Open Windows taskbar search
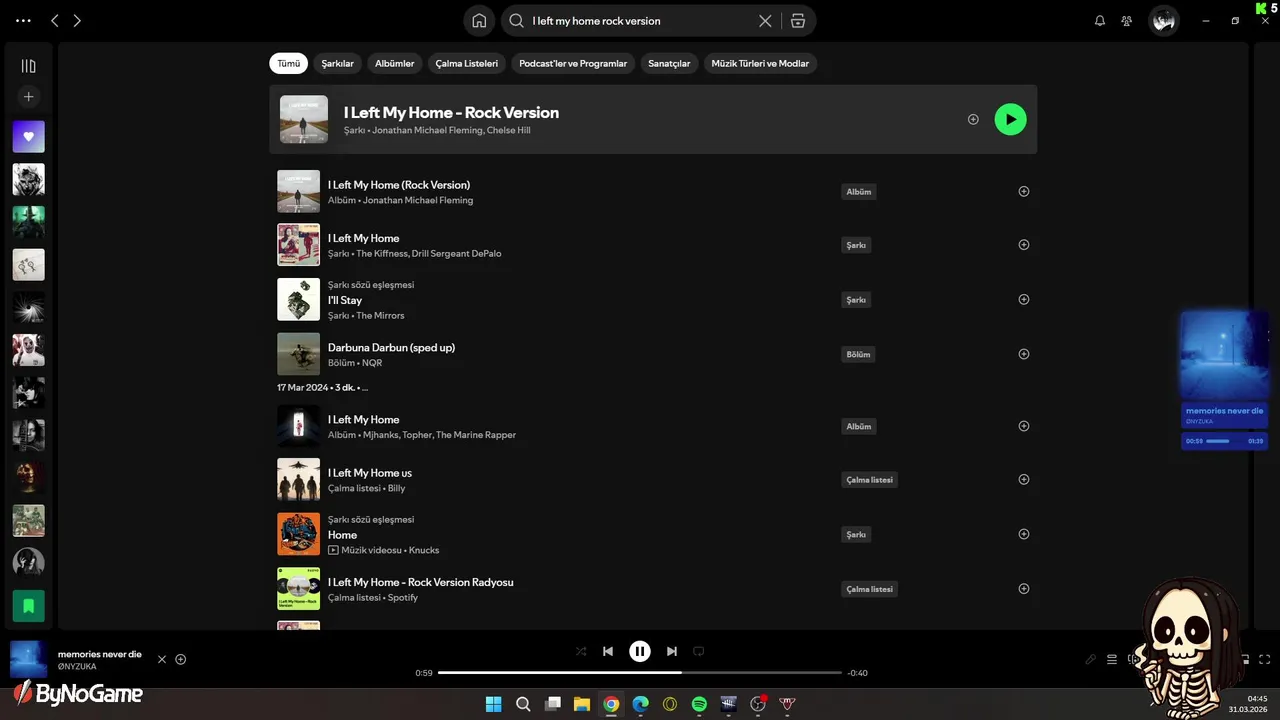Viewport: 1280px width, 720px height. coord(523,704)
